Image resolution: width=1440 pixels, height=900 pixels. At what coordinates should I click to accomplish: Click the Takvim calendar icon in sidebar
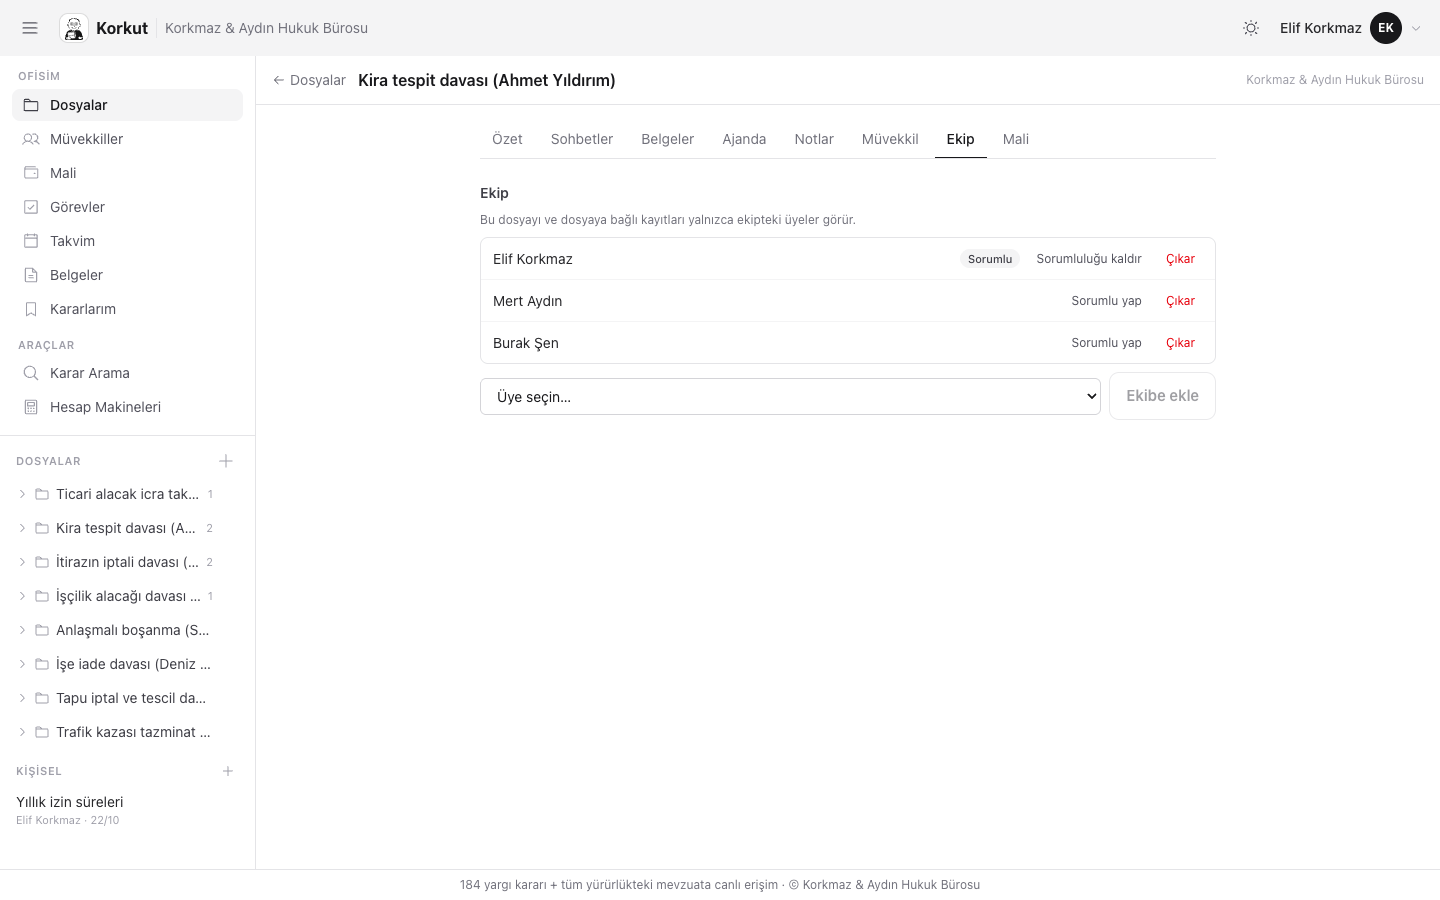click(x=31, y=241)
